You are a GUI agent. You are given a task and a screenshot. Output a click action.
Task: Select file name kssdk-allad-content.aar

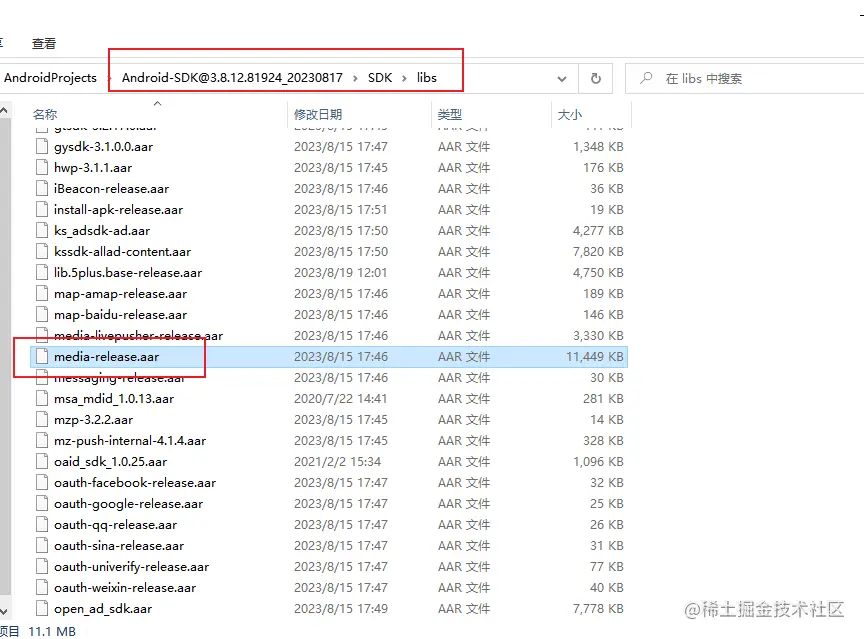[122, 251]
